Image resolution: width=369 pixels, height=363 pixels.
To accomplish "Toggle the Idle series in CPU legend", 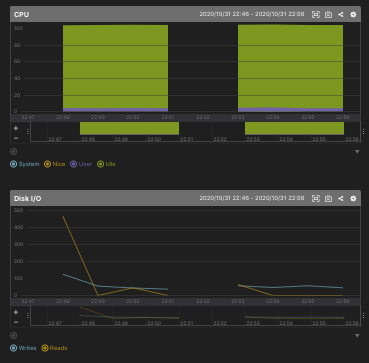I will point(106,164).
